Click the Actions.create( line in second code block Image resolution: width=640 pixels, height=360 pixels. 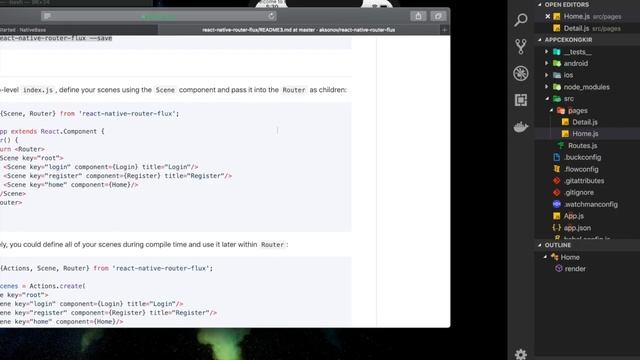coord(43,286)
